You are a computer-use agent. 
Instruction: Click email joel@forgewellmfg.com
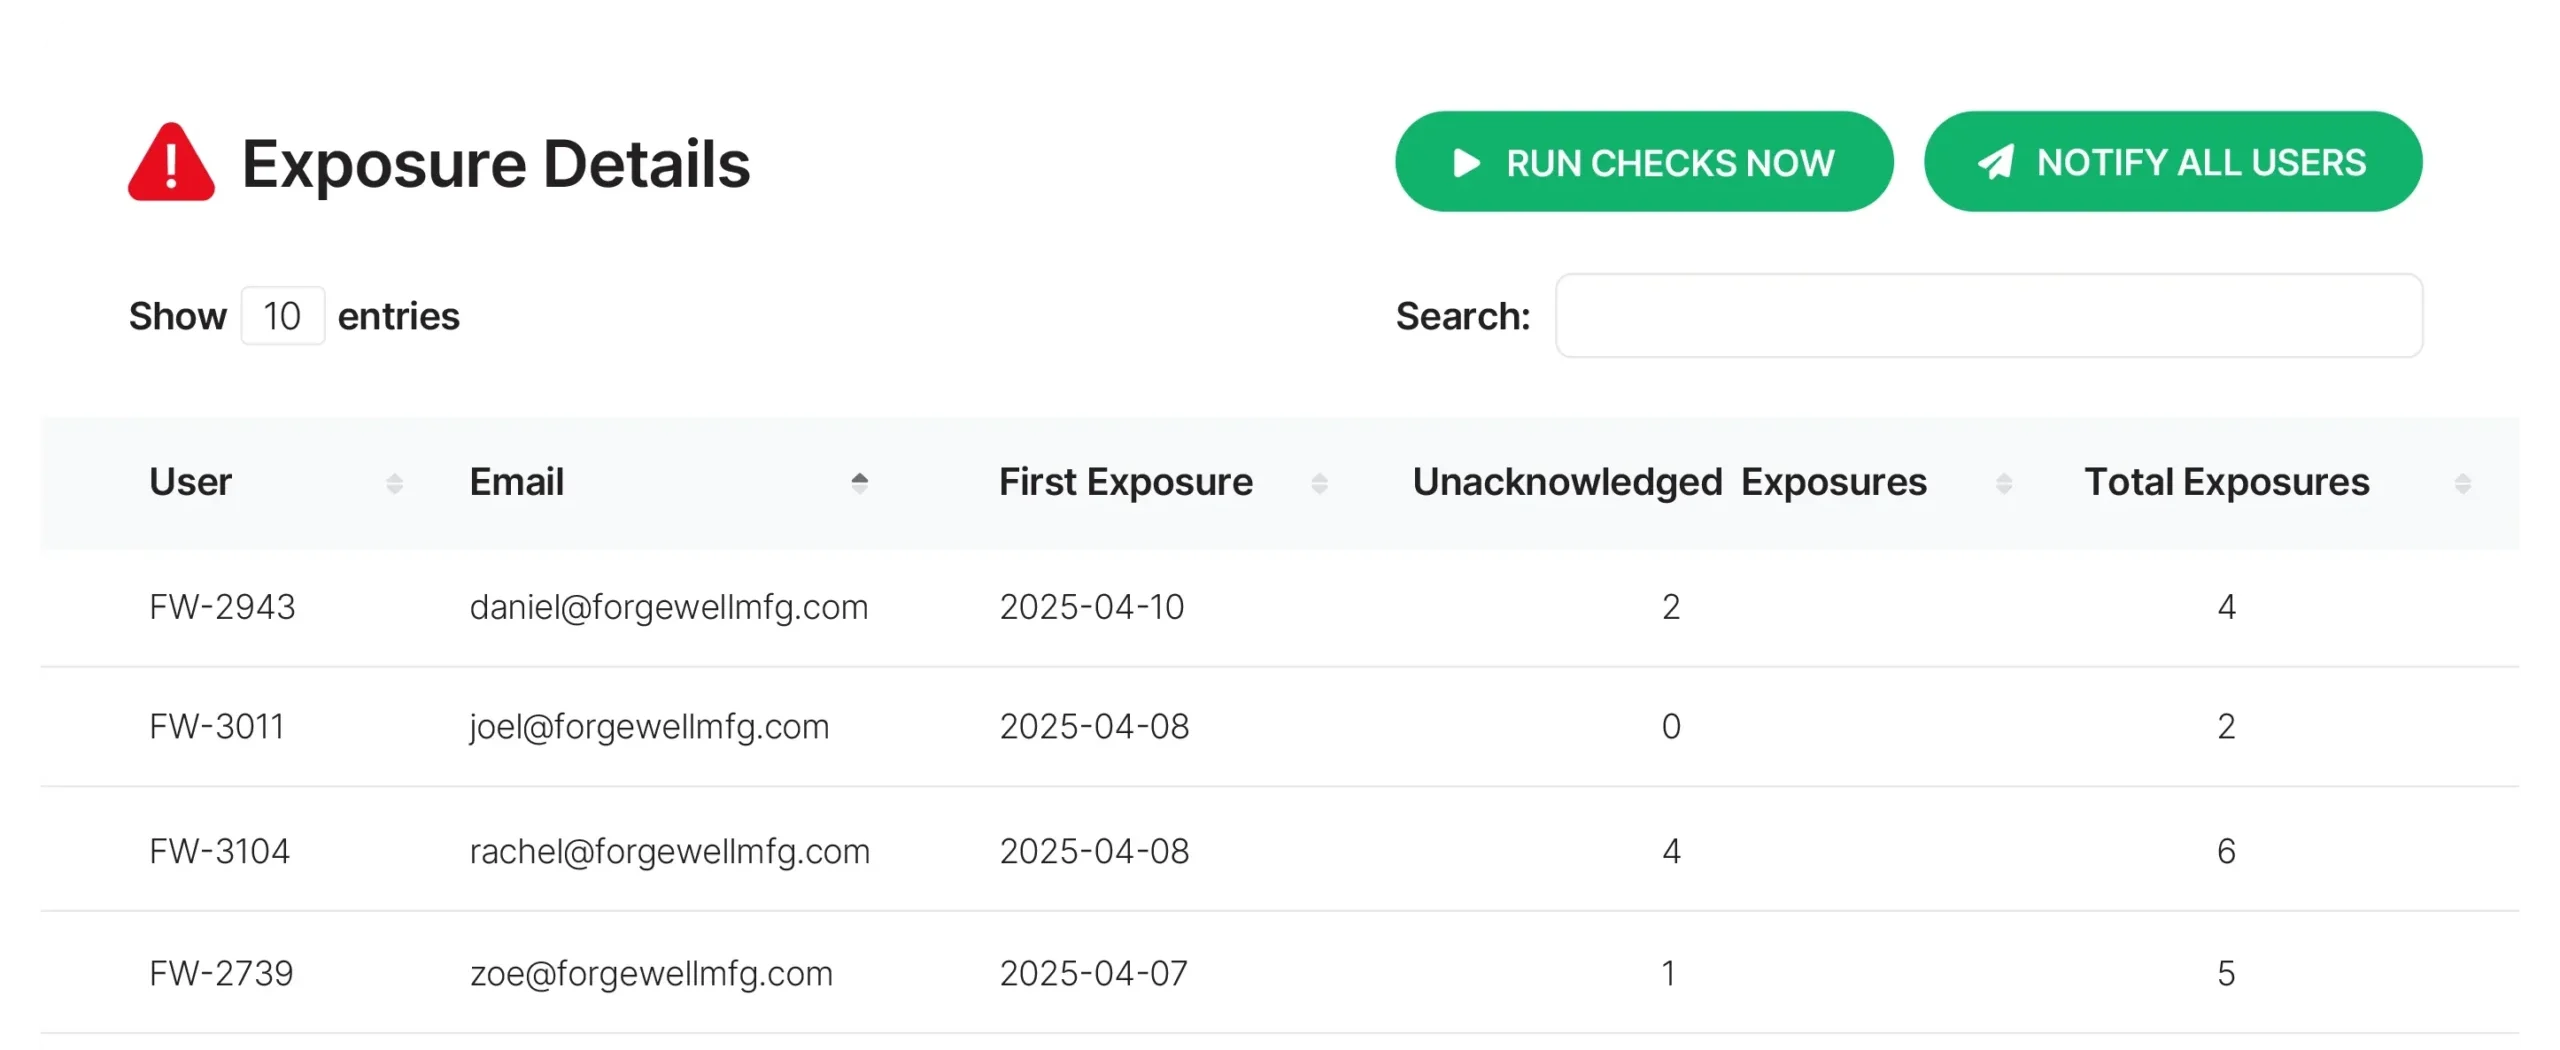click(649, 727)
